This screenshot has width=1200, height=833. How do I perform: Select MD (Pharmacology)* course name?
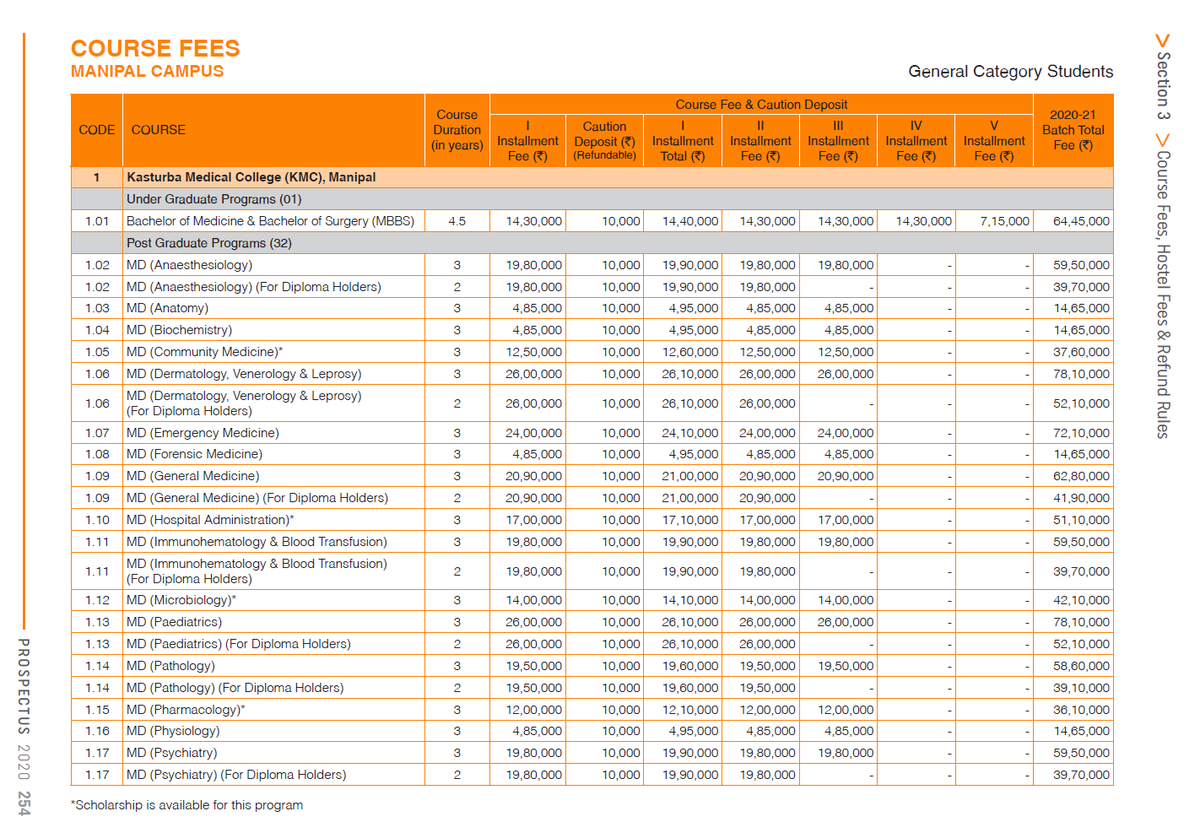coord(185,710)
